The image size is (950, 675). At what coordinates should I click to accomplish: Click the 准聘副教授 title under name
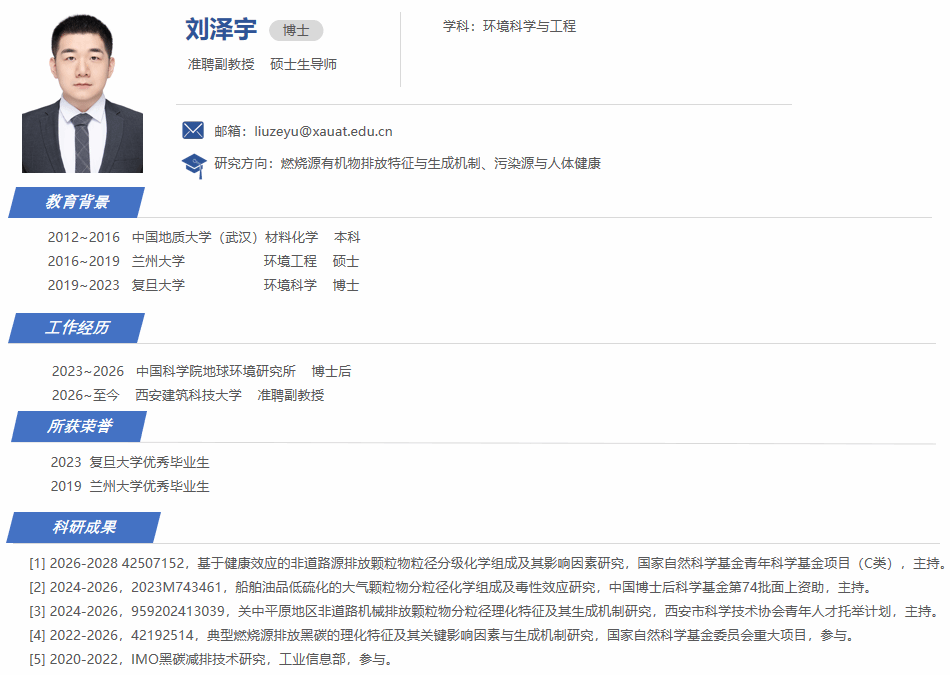(x=221, y=64)
